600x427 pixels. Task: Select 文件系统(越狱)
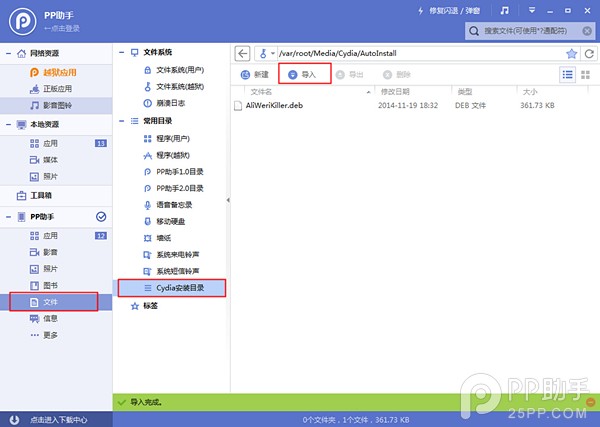tap(174, 87)
